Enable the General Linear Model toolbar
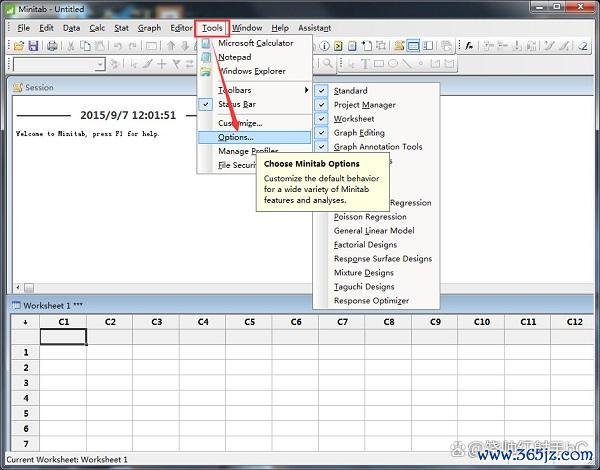This screenshot has height=470, width=600. [374, 231]
